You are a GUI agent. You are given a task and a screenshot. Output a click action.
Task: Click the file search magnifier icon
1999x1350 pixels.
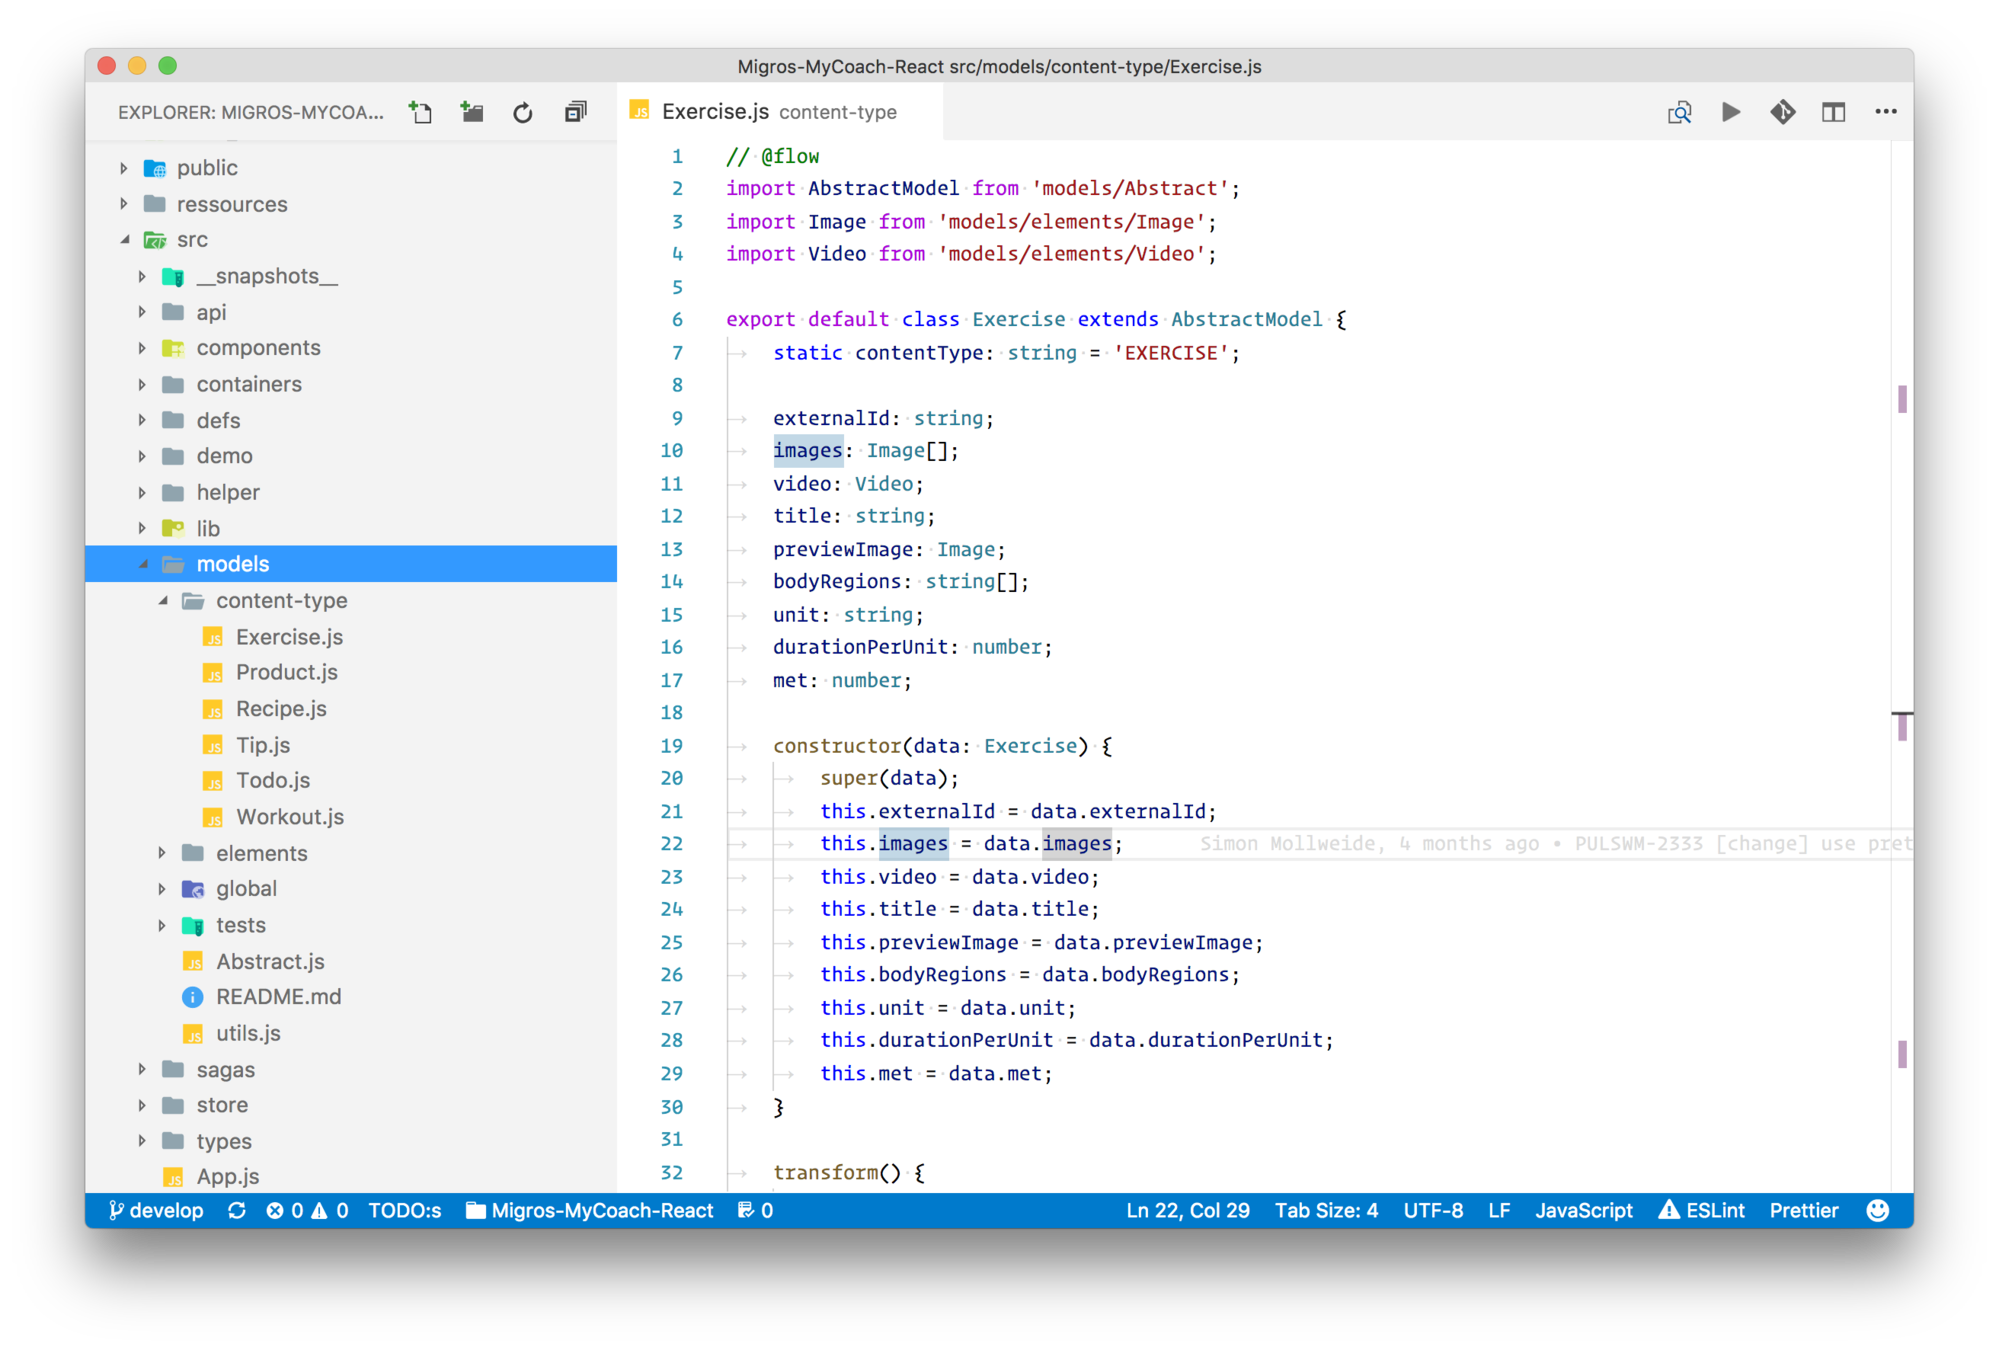[1679, 112]
